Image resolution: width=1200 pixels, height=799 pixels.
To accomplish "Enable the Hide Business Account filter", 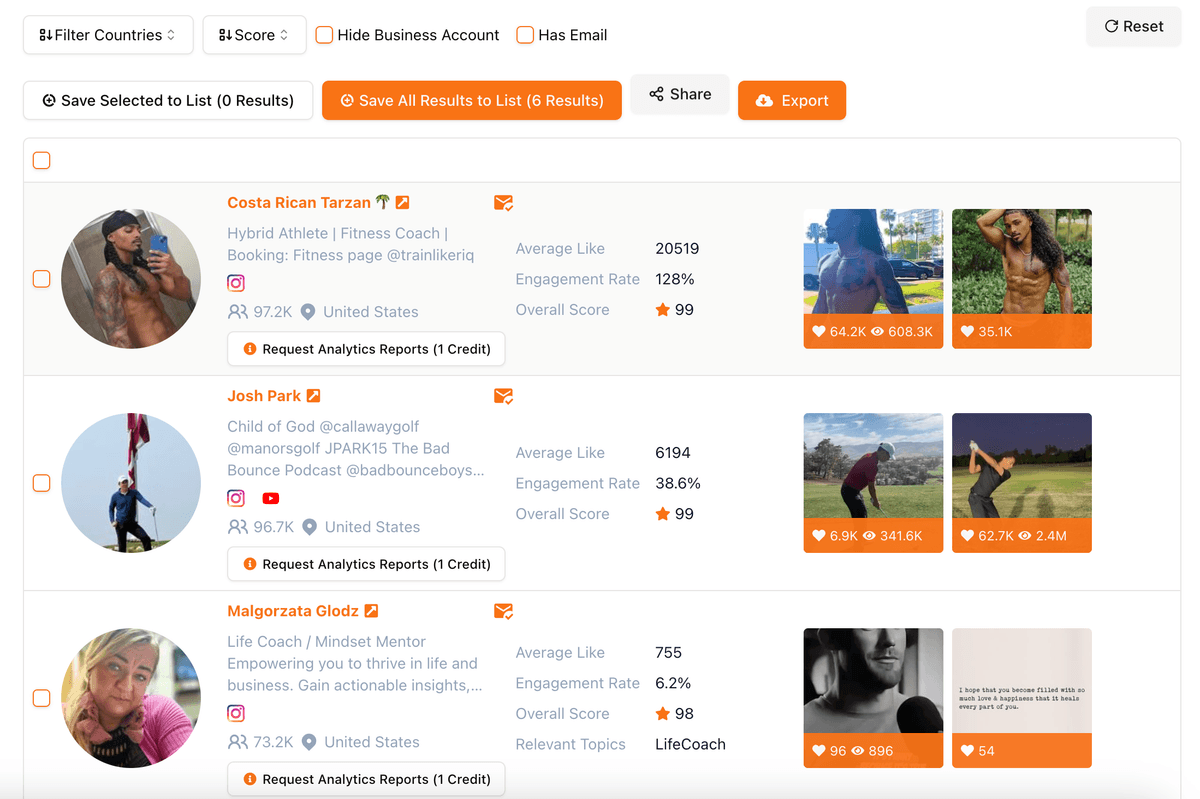I will coord(324,34).
